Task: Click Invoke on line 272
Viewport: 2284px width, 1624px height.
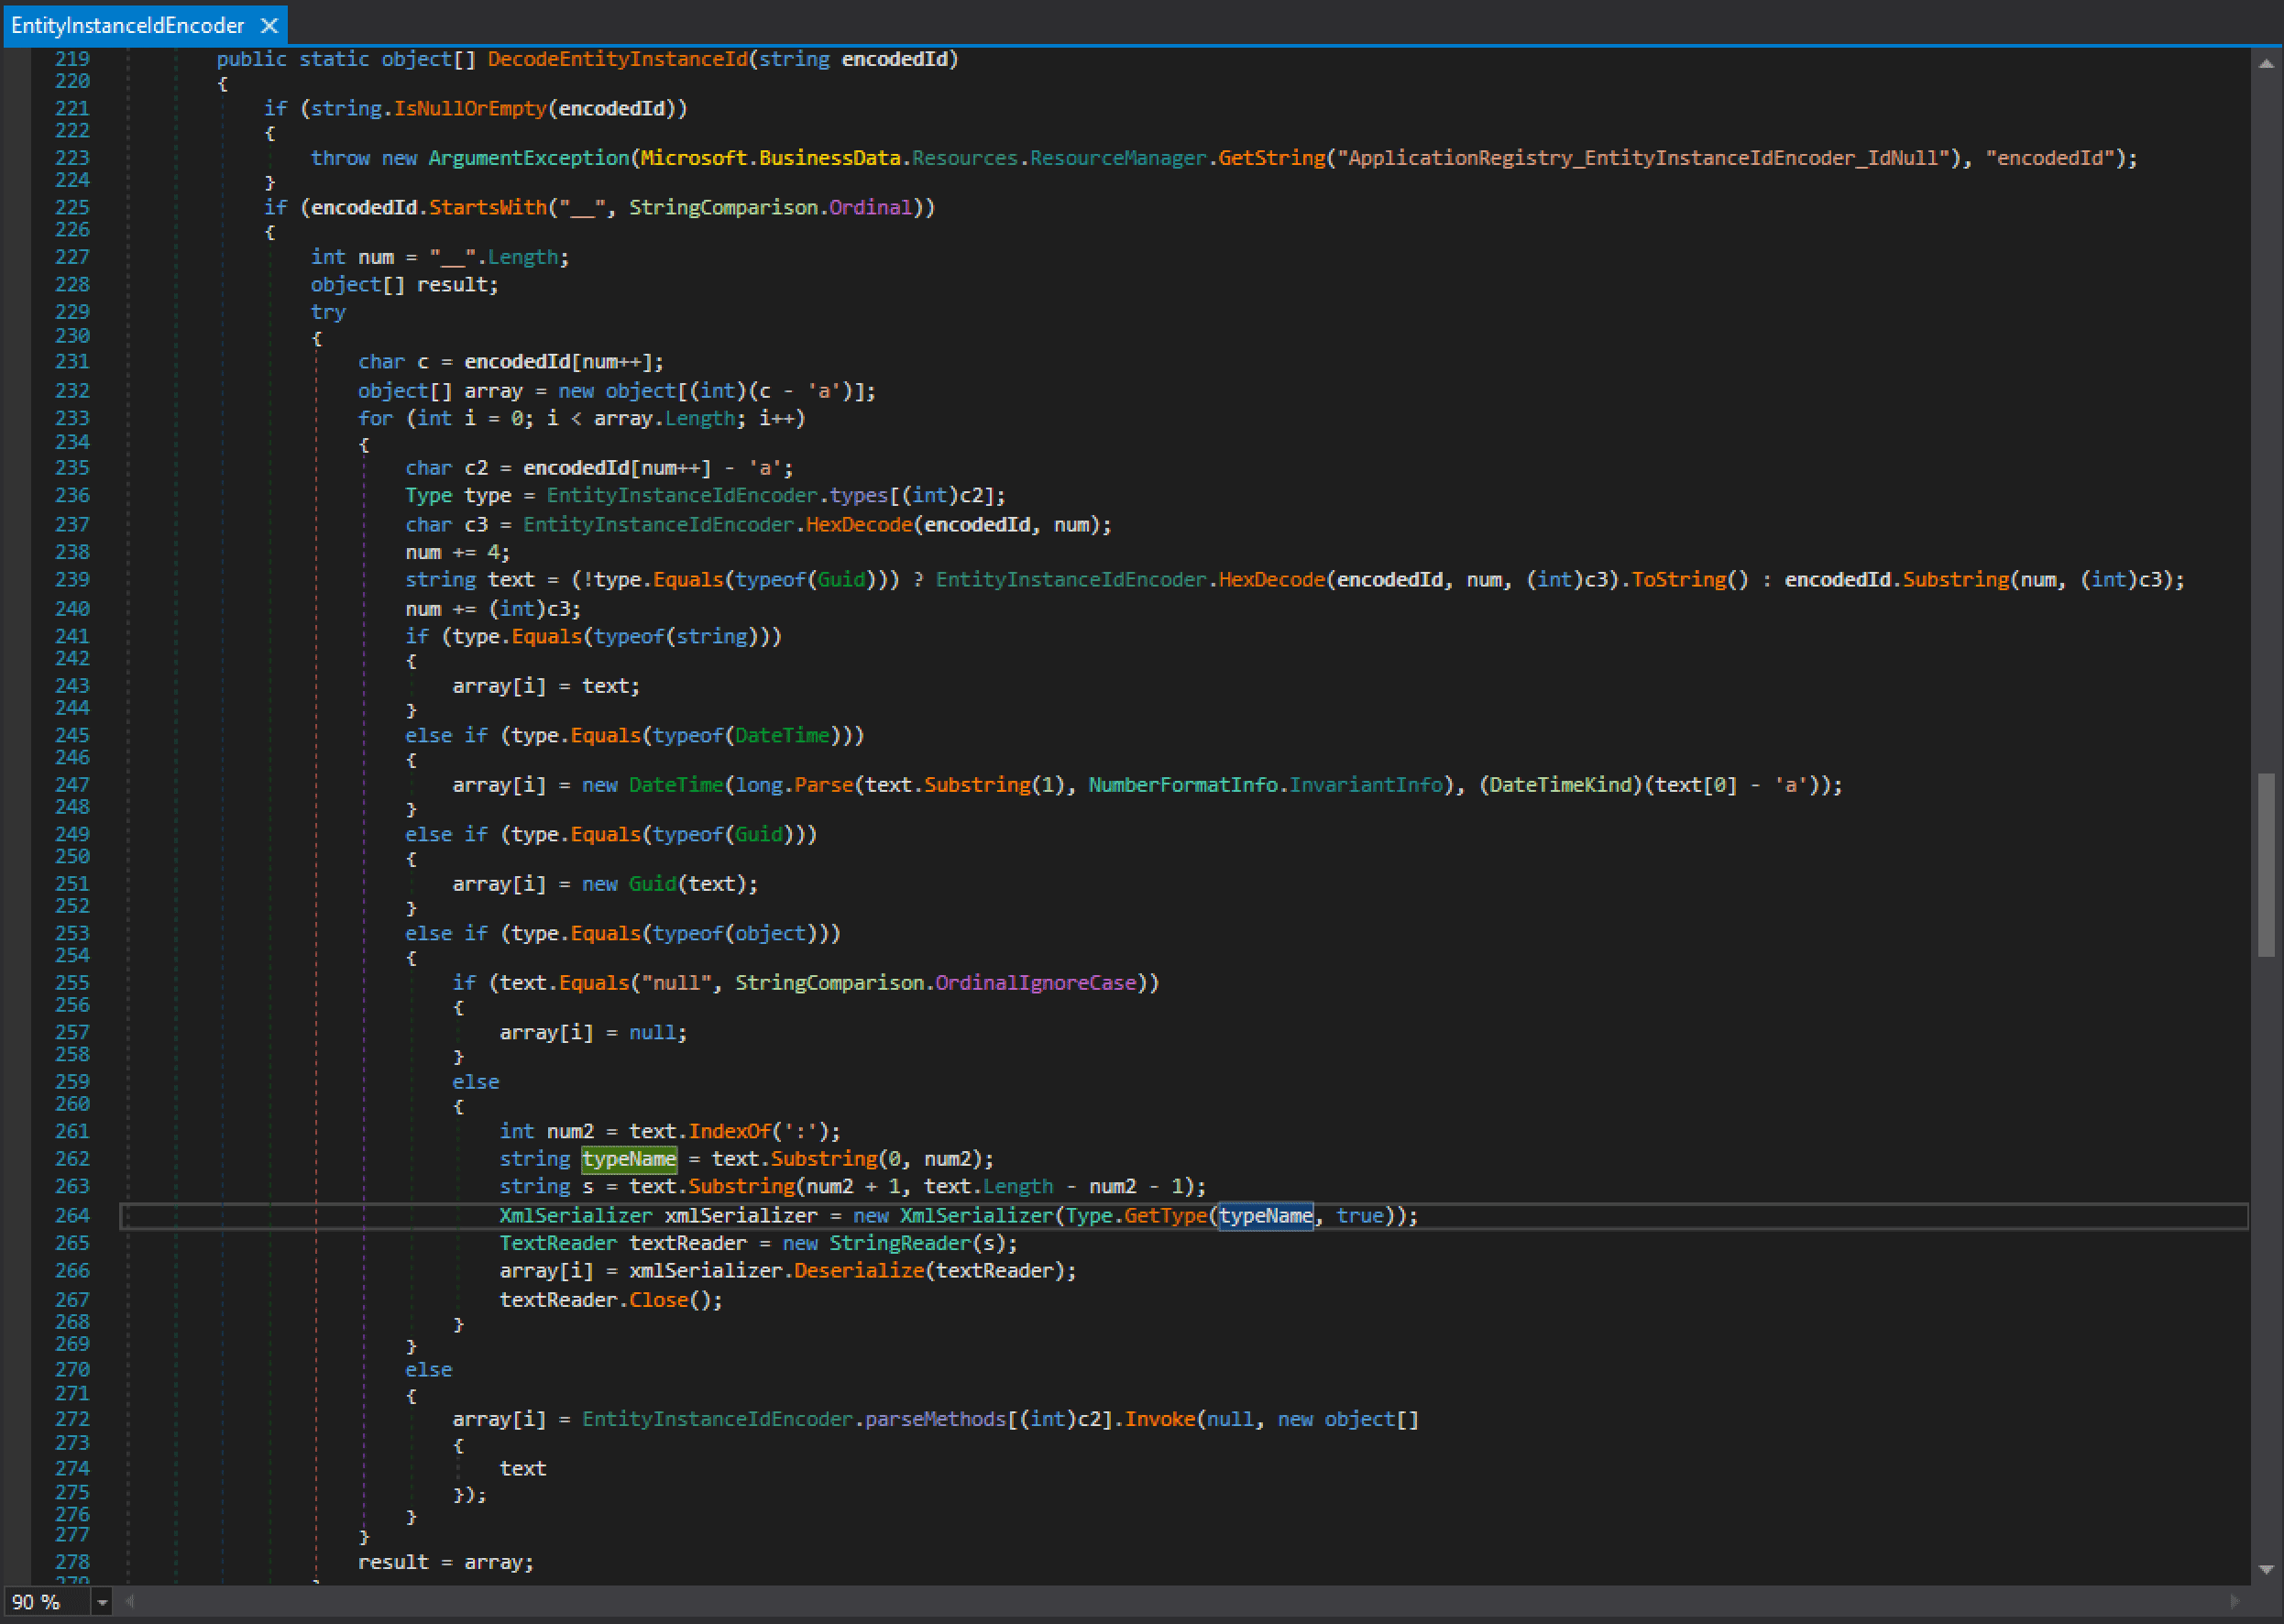Action: 1159,1419
